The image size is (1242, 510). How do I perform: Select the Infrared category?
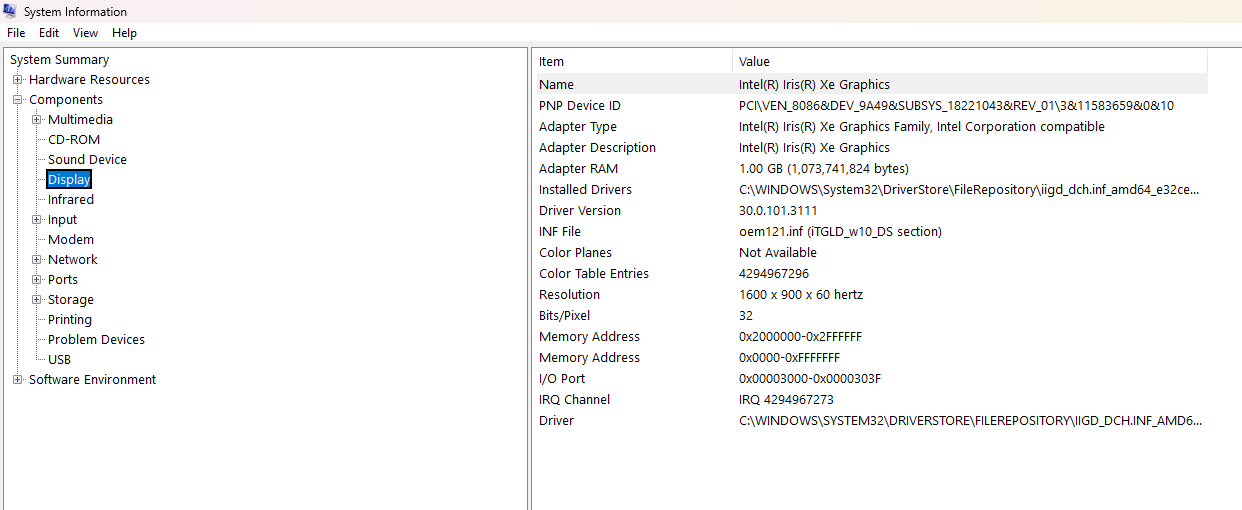coord(71,200)
